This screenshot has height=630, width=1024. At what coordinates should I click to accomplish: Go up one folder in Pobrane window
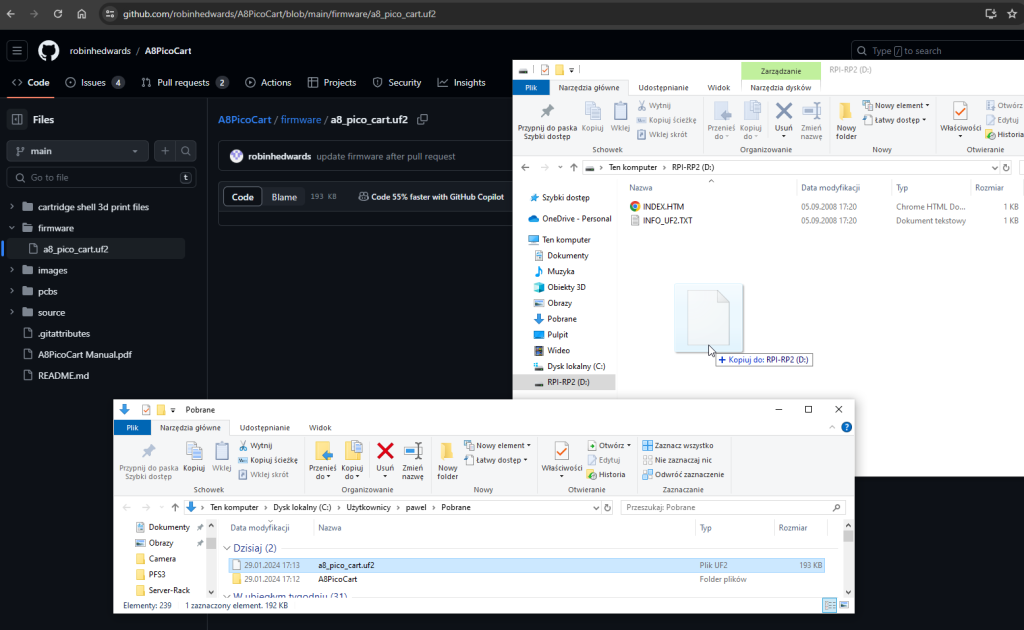[x=175, y=507]
